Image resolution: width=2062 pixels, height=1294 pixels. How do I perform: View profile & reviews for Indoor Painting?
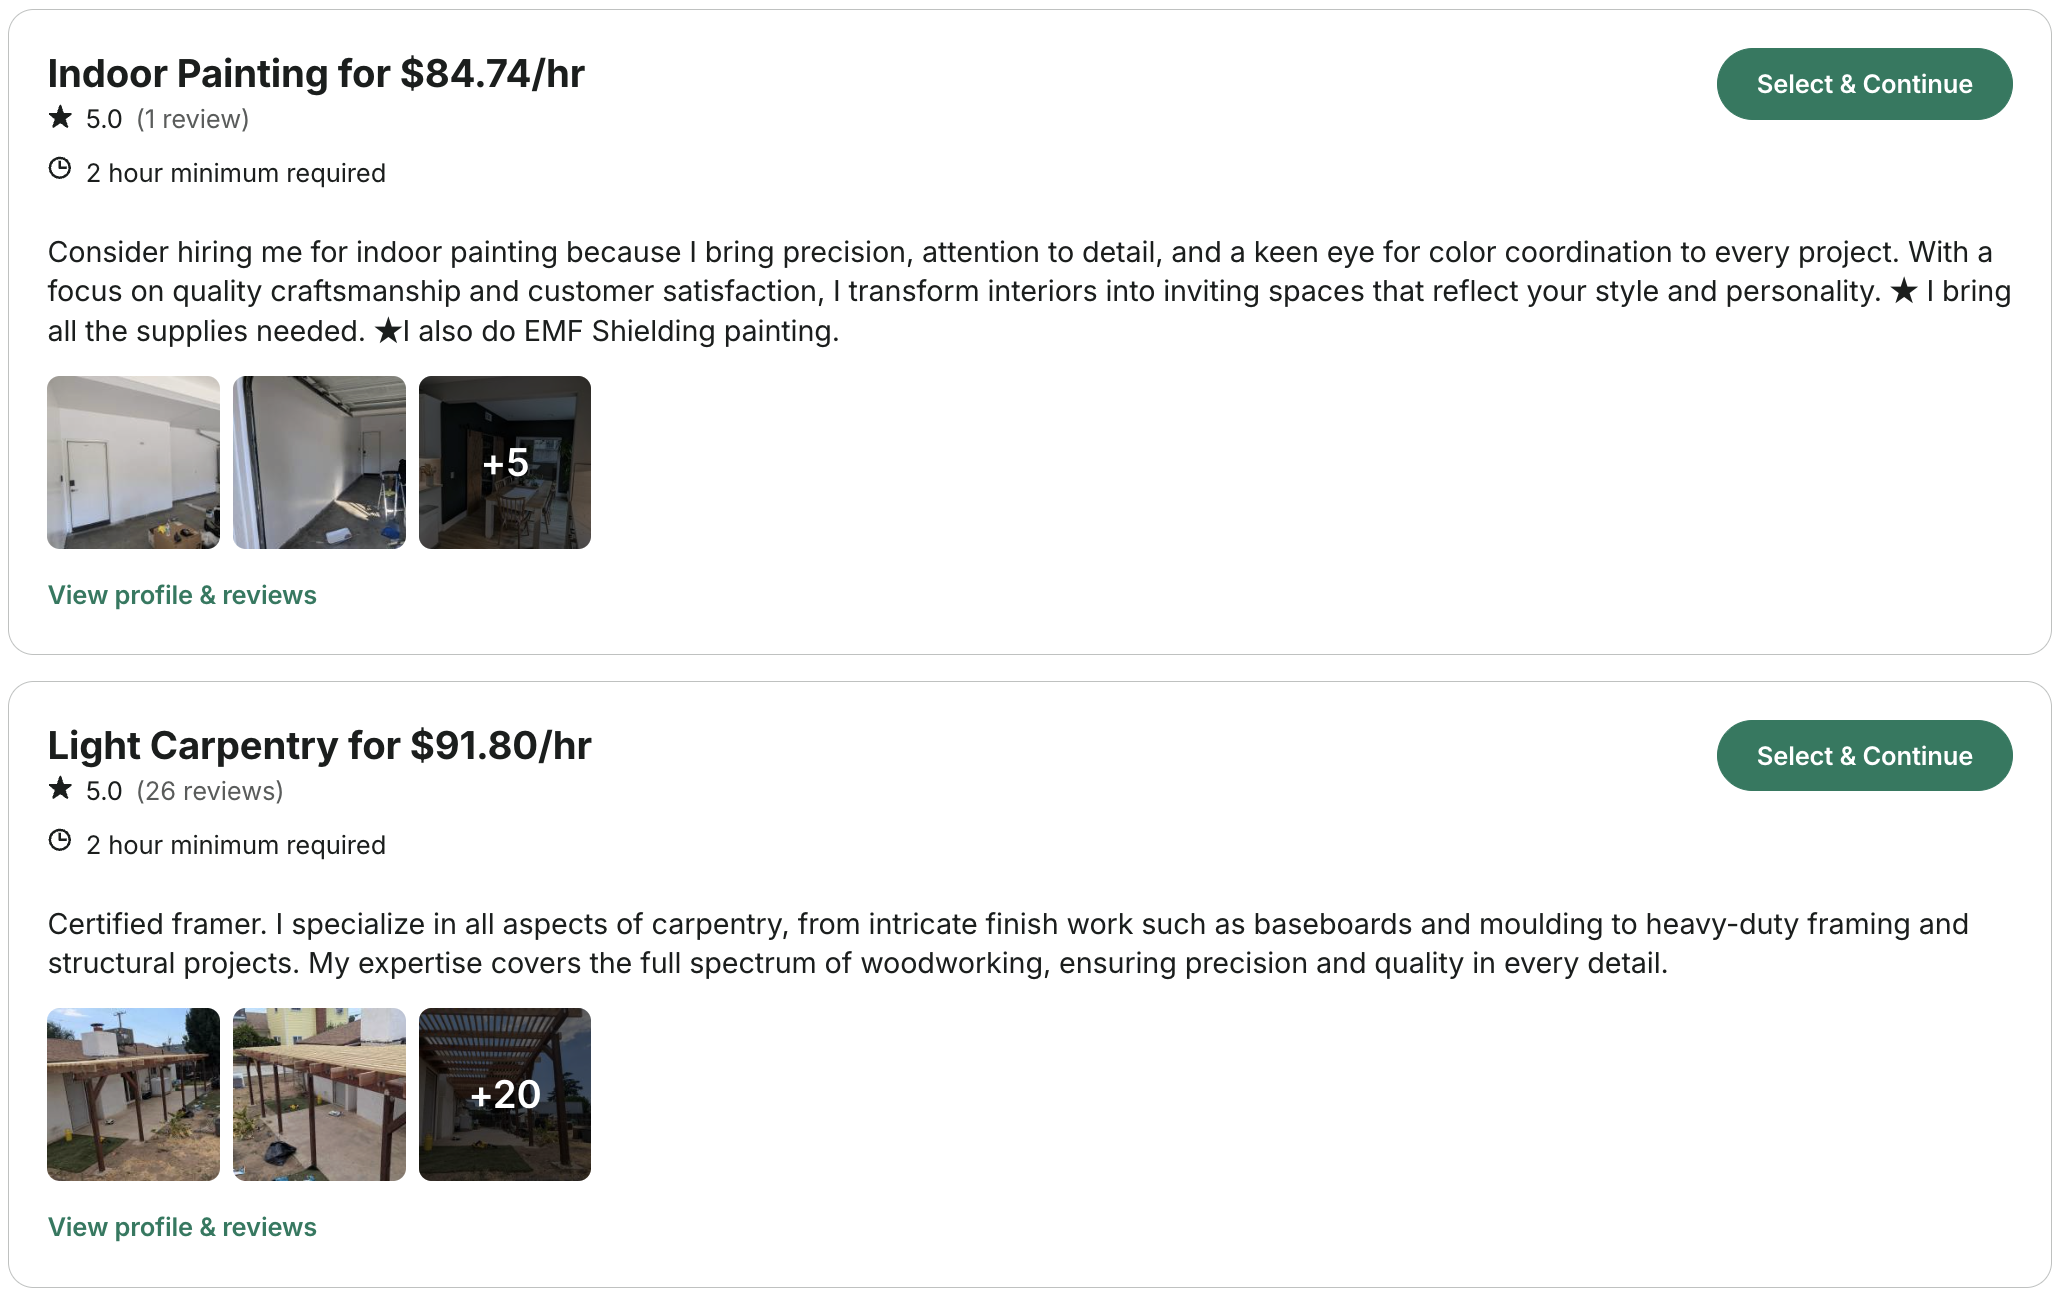(182, 595)
